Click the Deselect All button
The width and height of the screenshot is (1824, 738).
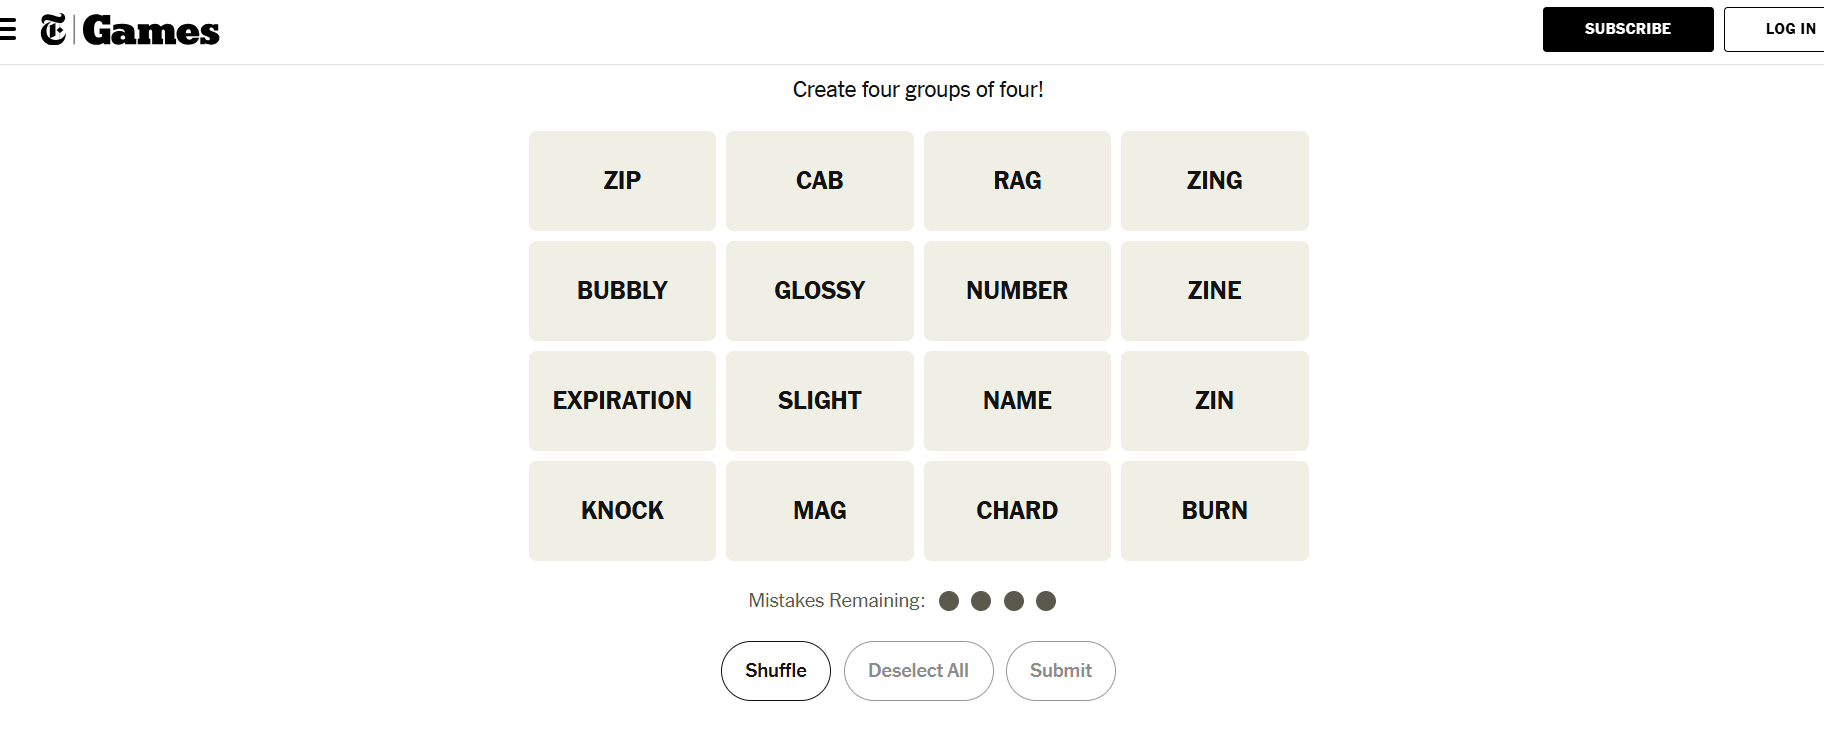[x=918, y=671]
